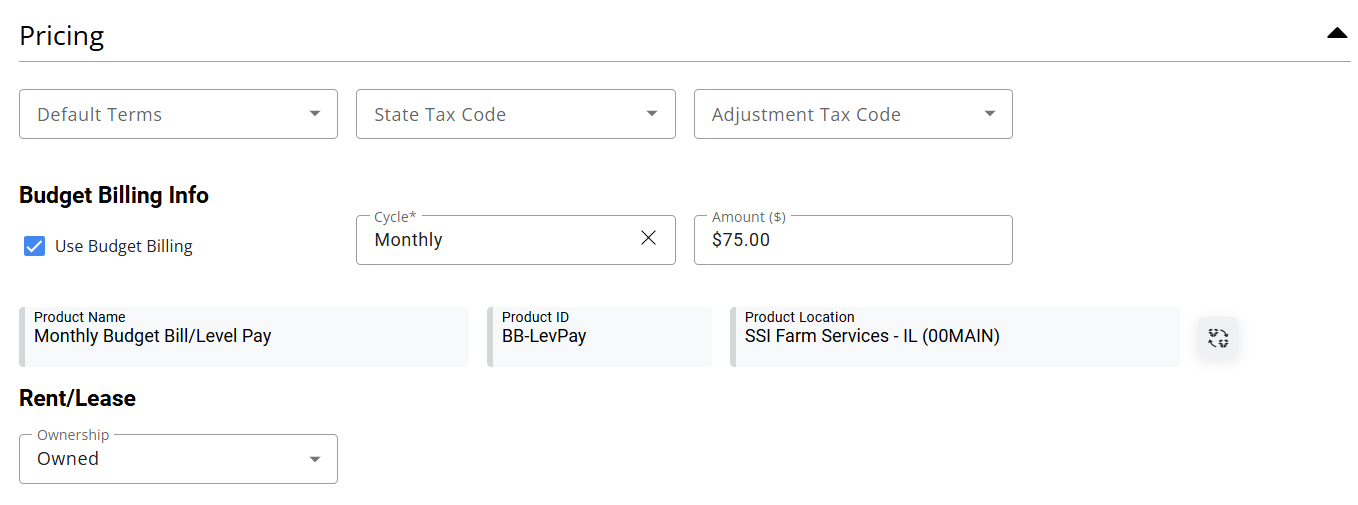The width and height of the screenshot is (1358, 505).
Task: Click the Adjustment Tax Code caret
Action: tap(989, 114)
